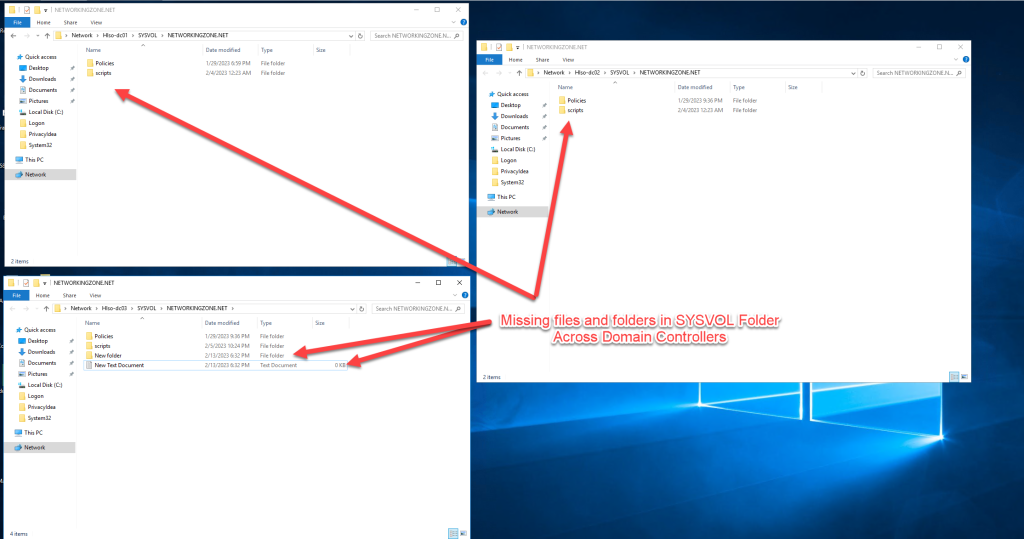This screenshot has width=1024, height=539.
Task: Switch to Details view in Hlso-dc02 window
Action: (954, 377)
